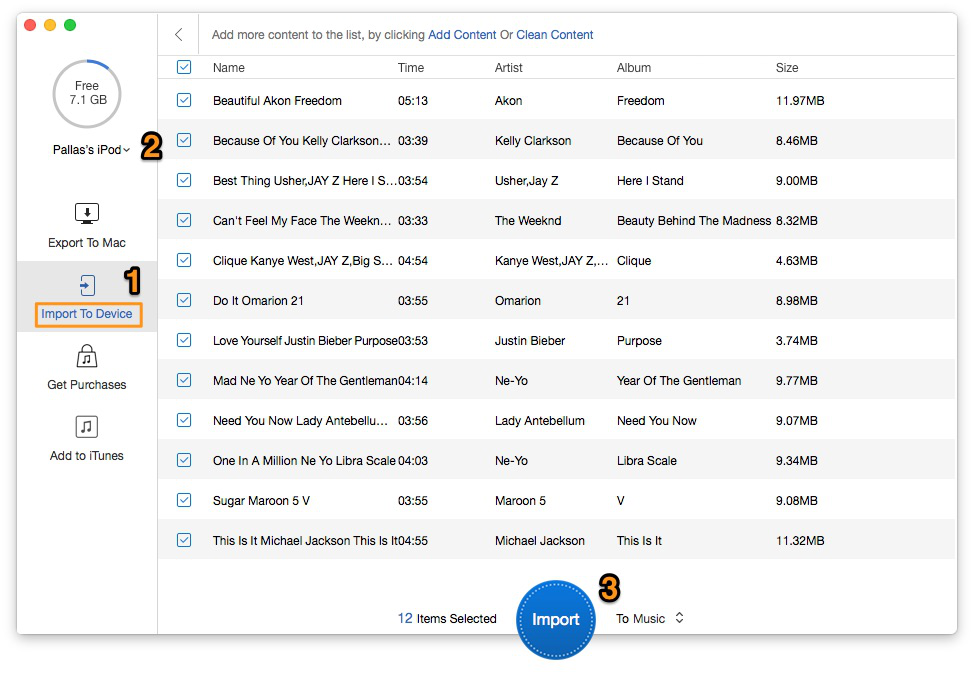
Task: Click the album cell Purpose
Action: pos(639,340)
